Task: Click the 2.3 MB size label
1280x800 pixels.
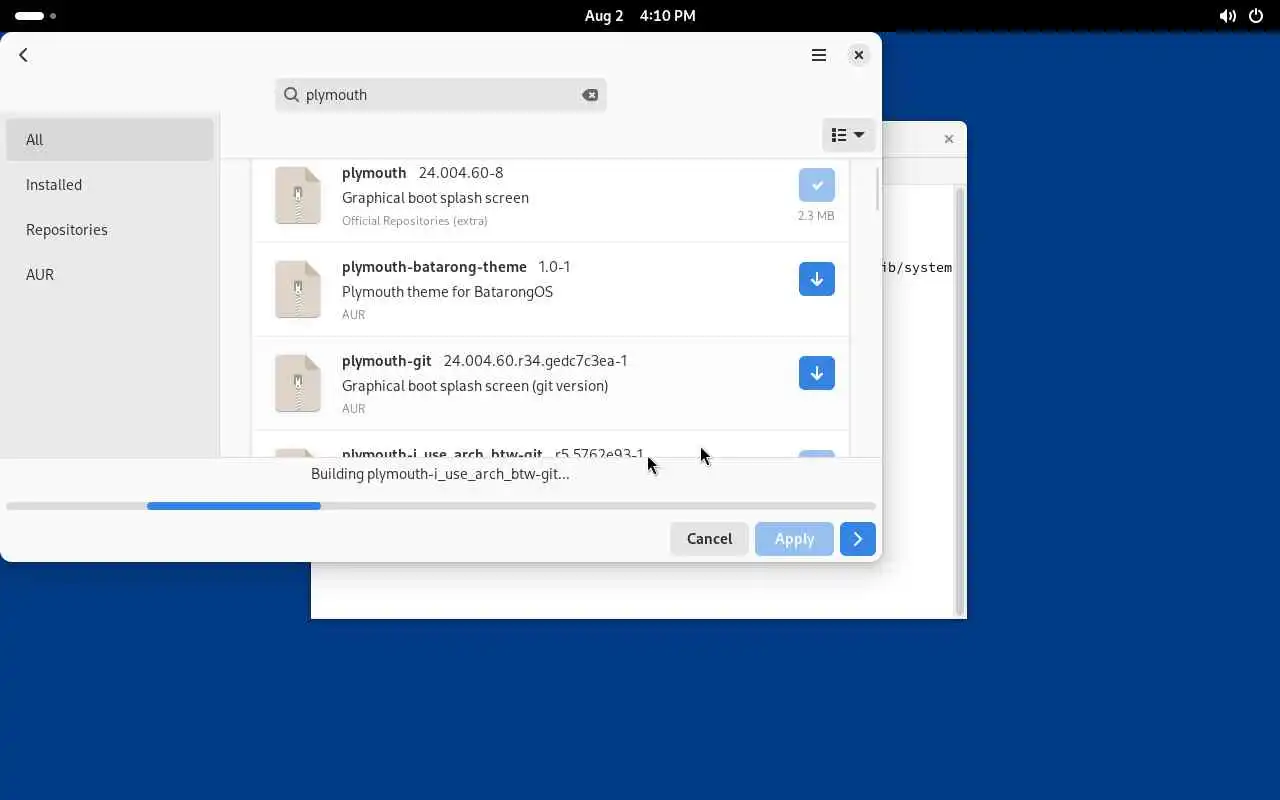Action: click(816, 215)
